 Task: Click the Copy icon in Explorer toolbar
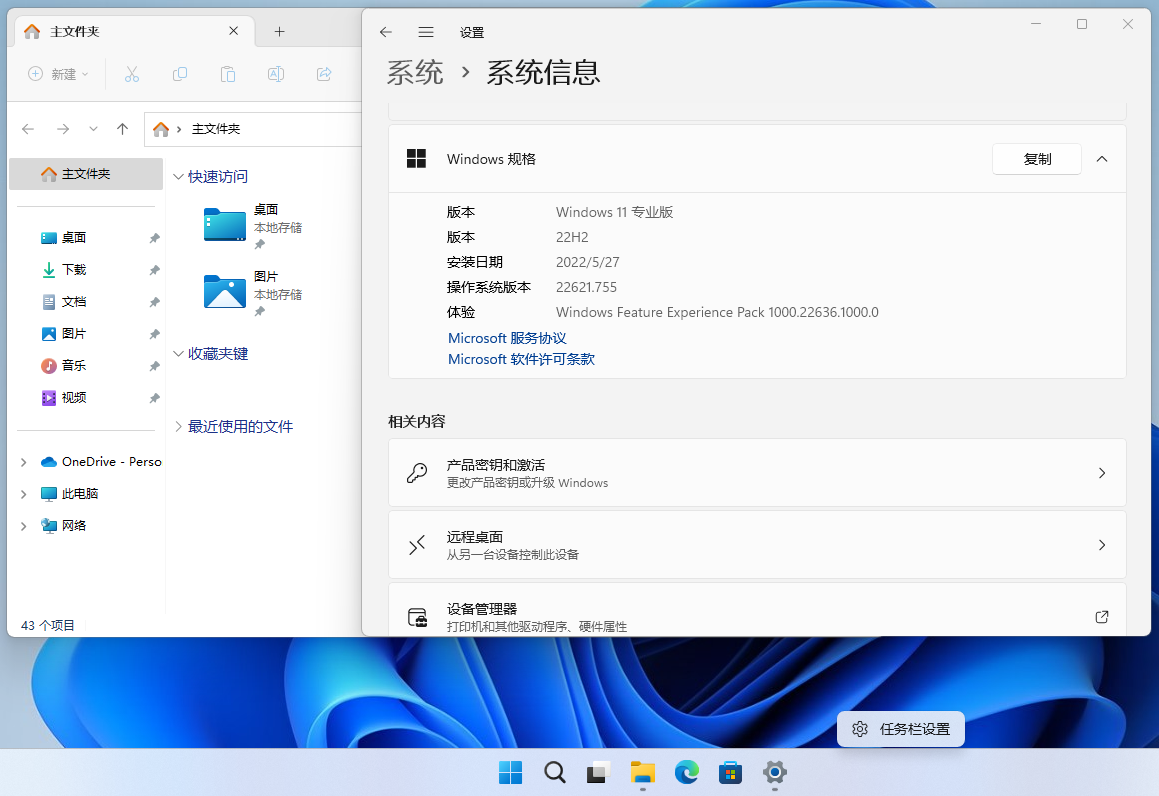(180, 74)
